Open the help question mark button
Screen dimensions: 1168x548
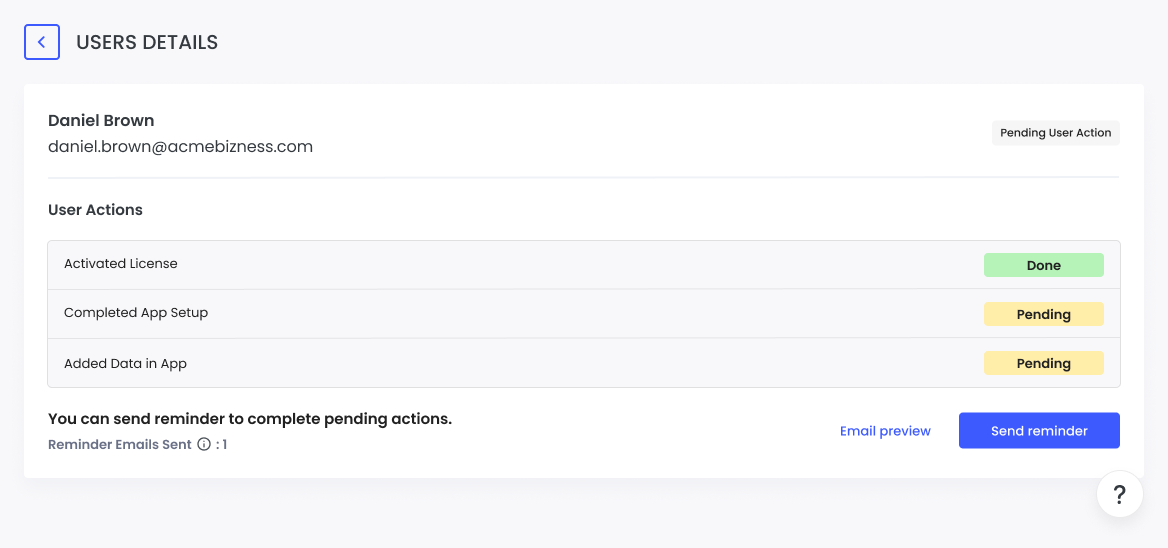(1119, 494)
